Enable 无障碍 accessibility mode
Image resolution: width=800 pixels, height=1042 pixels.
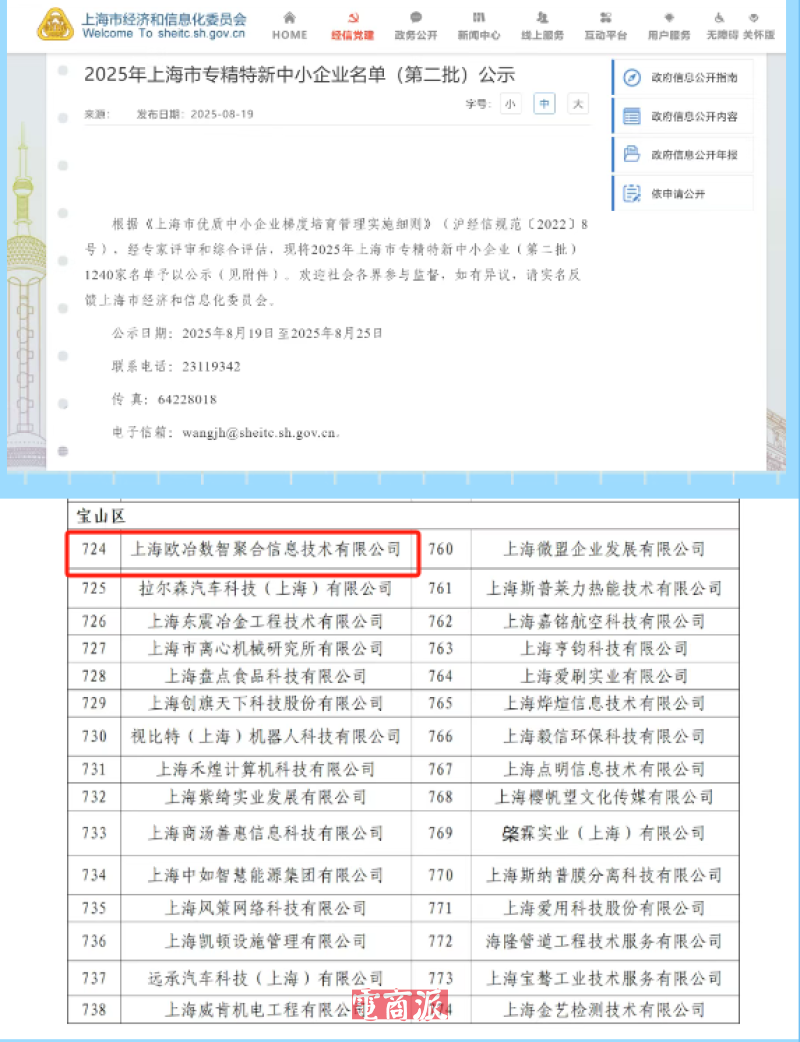(x=722, y=27)
